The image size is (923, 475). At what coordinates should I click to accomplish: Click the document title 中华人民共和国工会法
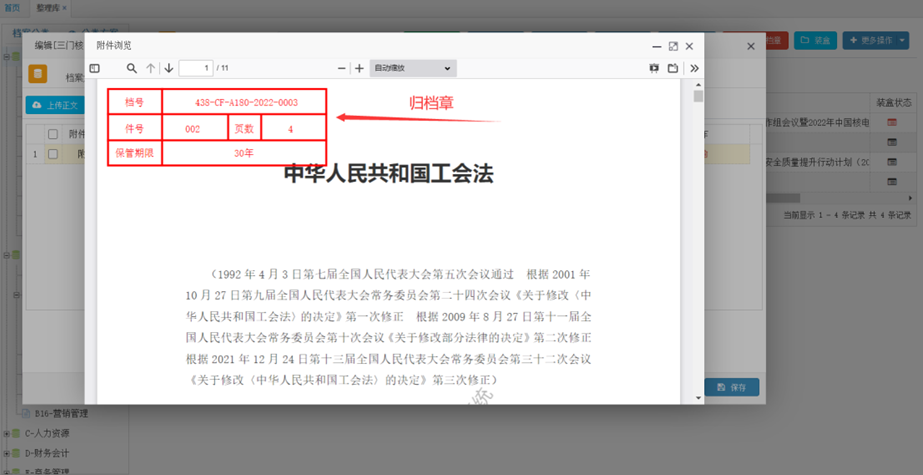389,174
